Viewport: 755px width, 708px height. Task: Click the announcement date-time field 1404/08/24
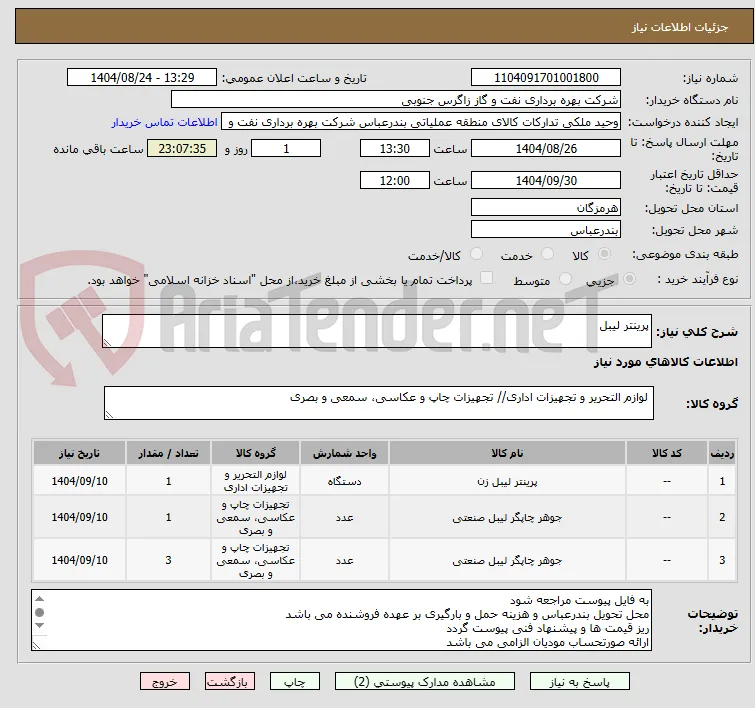[x=142, y=78]
